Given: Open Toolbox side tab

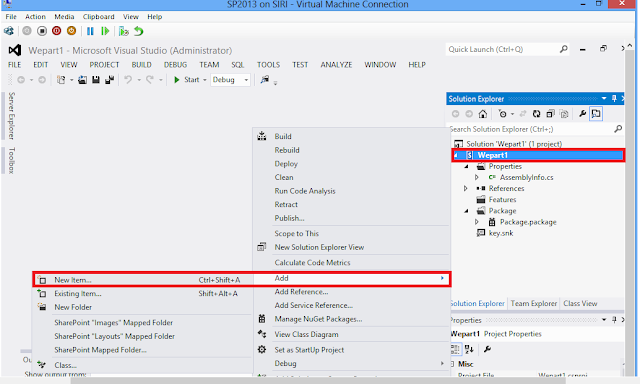Looking at the screenshot, I should [x=11, y=160].
